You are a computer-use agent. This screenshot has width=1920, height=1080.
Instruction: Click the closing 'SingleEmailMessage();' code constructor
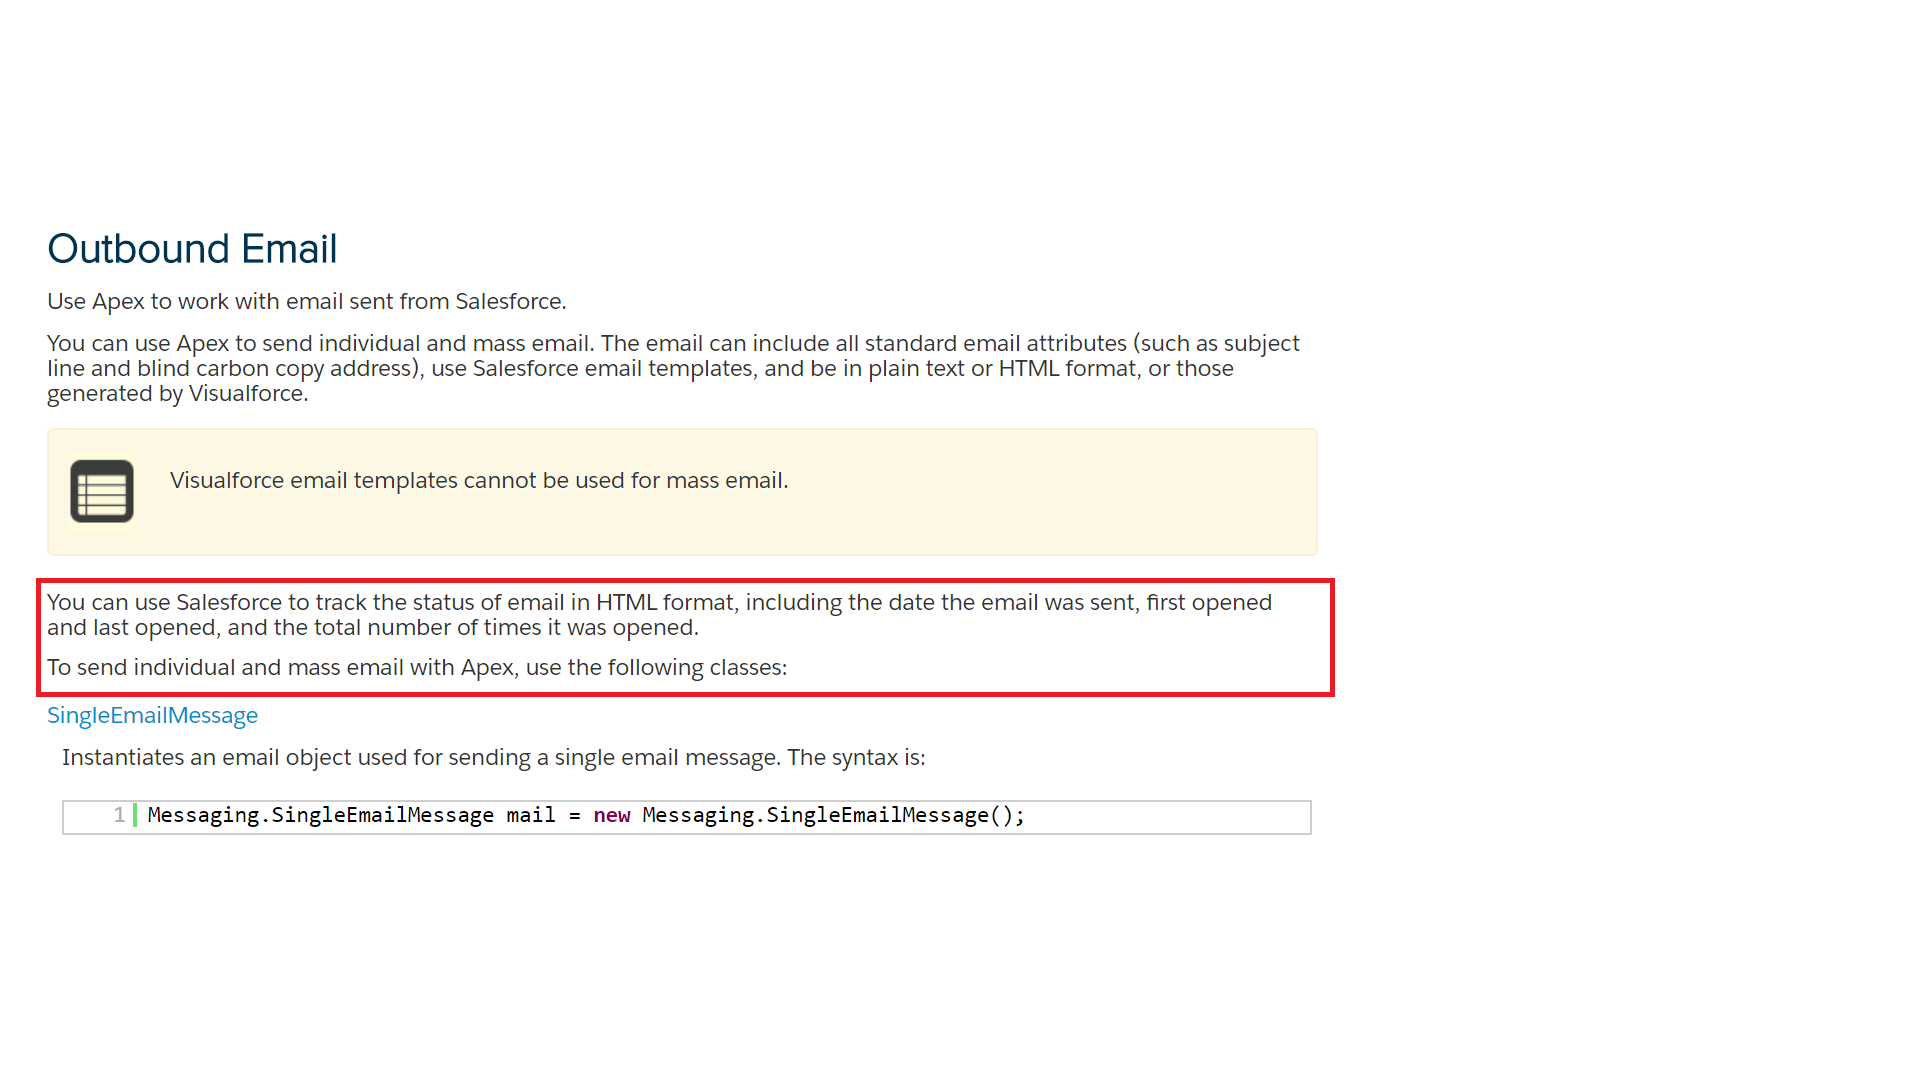(x=895, y=815)
